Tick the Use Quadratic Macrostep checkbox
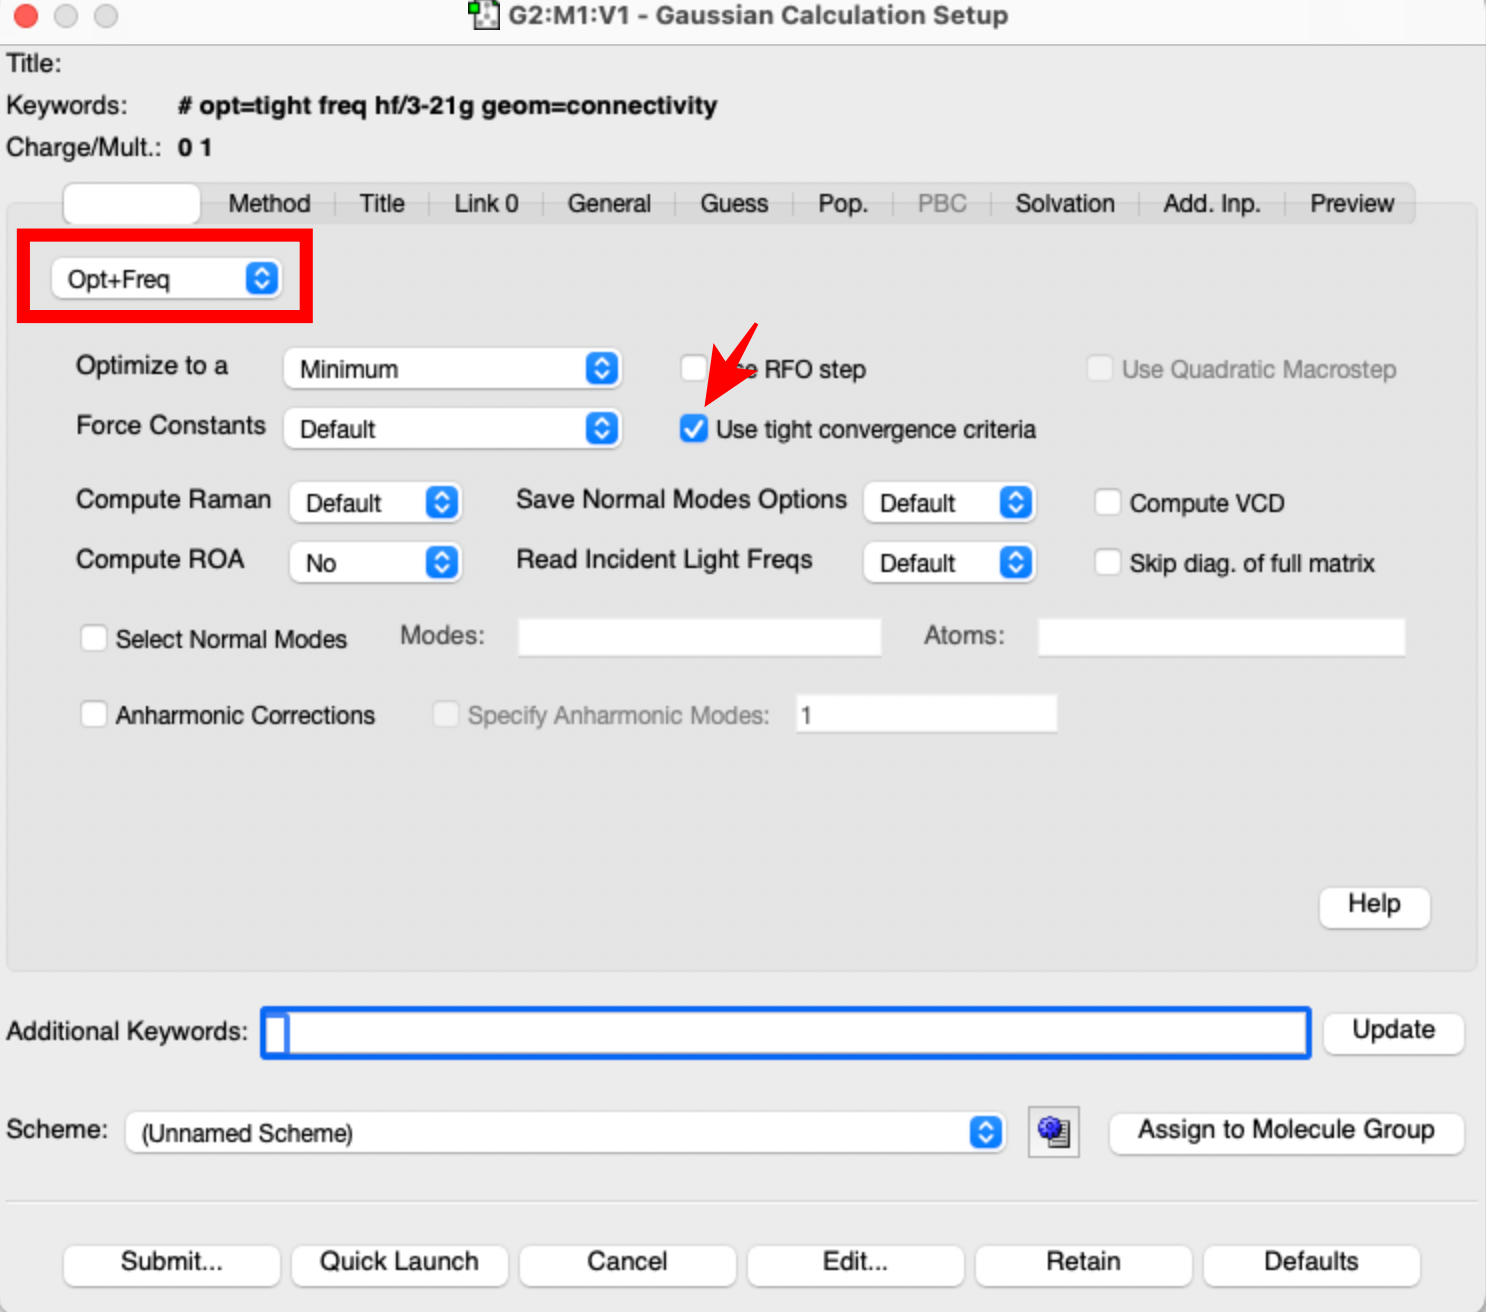The width and height of the screenshot is (1486, 1312). point(1100,368)
